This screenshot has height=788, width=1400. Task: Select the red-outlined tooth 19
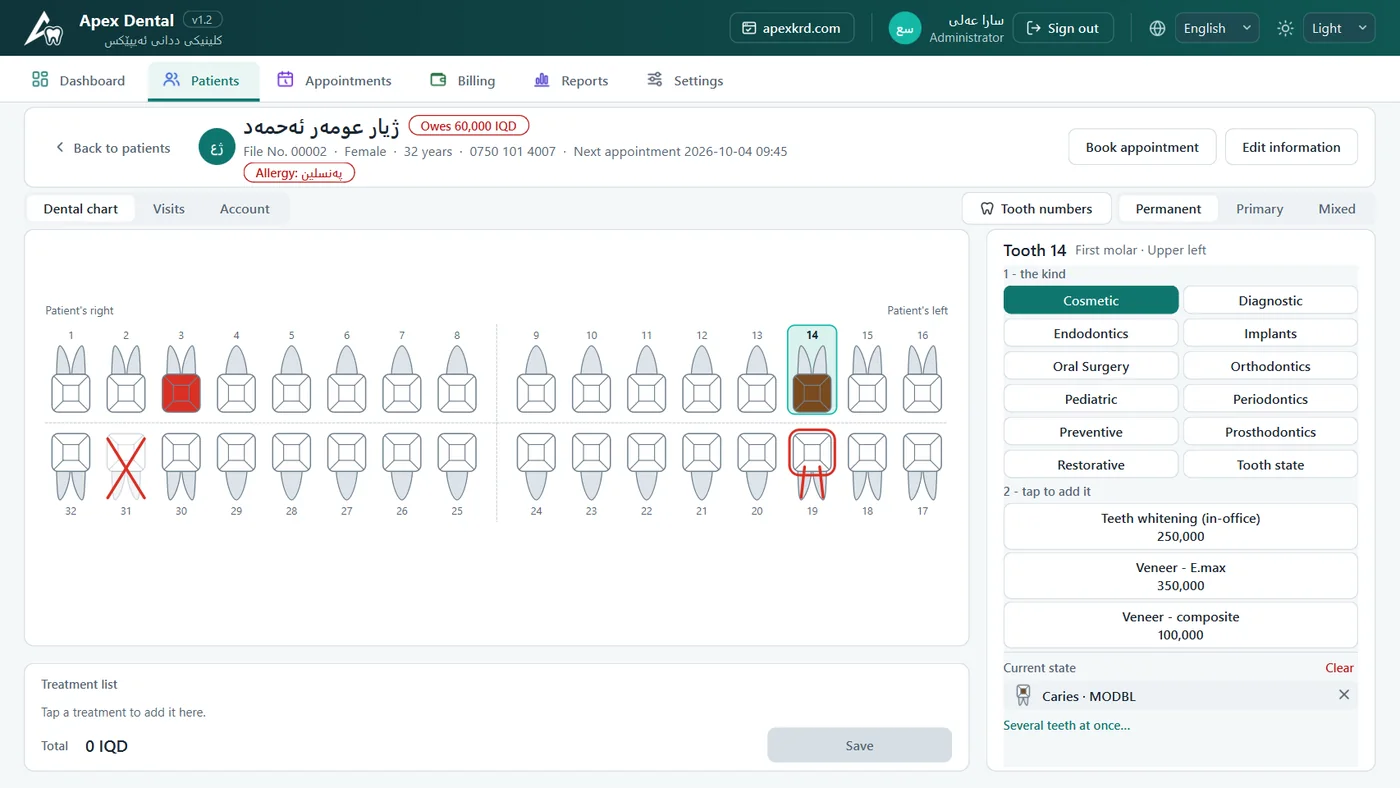(812, 465)
